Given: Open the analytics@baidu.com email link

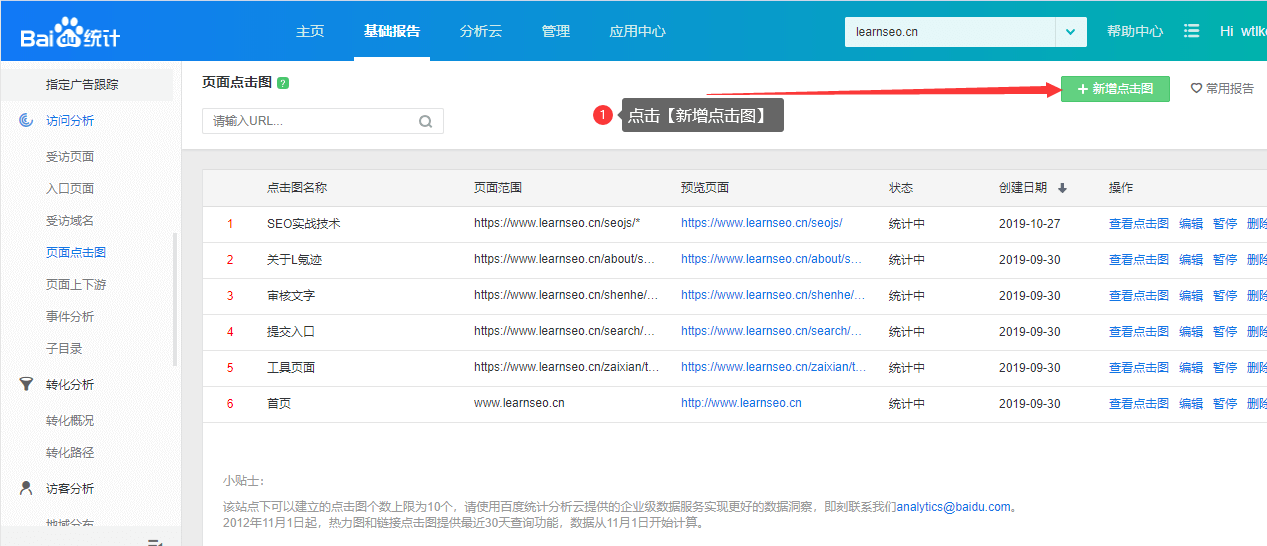Looking at the screenshot, I should (953, 507).
